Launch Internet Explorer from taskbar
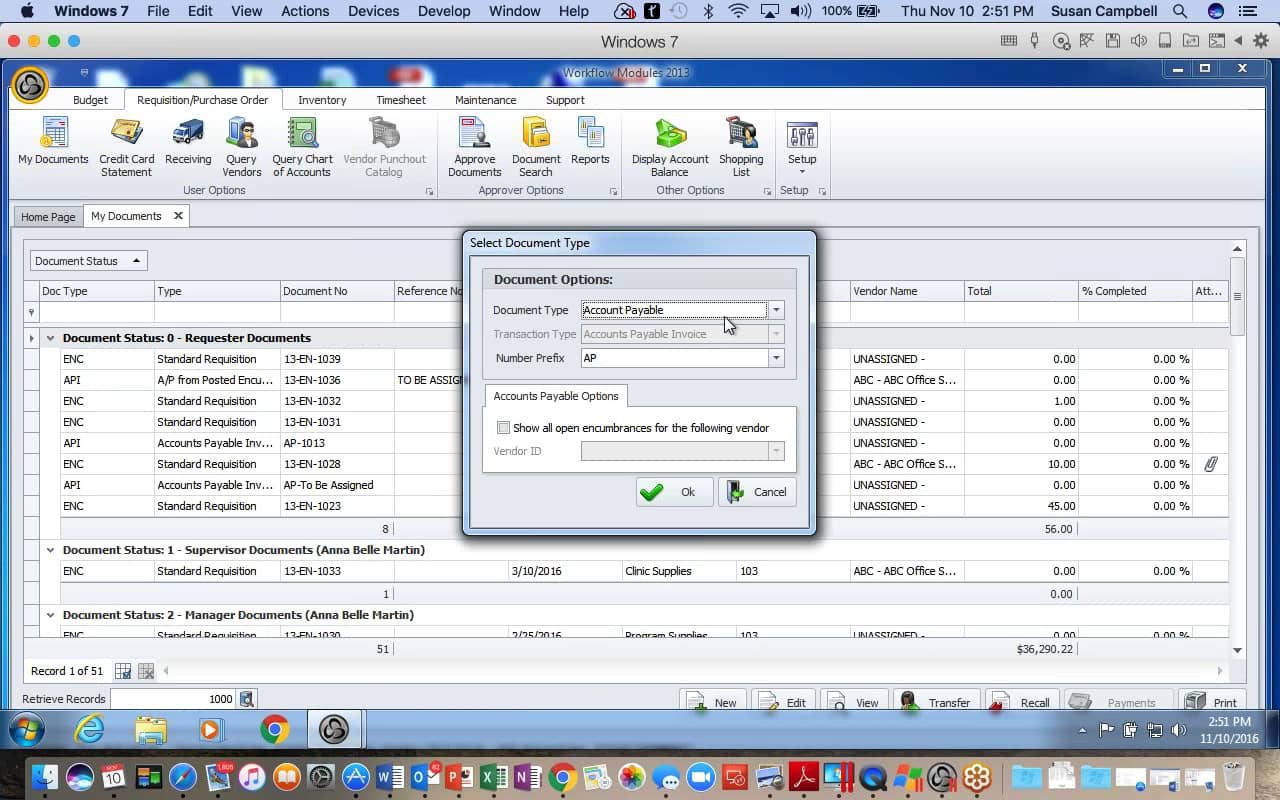The height and width of the screenshot is (800, 1280). pyautogui.click(x=89, y=730)
